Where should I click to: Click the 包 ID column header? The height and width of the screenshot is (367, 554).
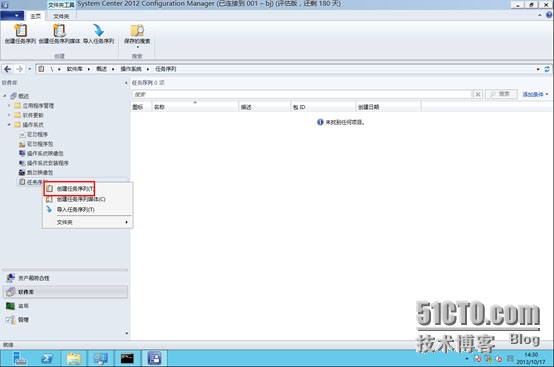click(x=323, y=107)
